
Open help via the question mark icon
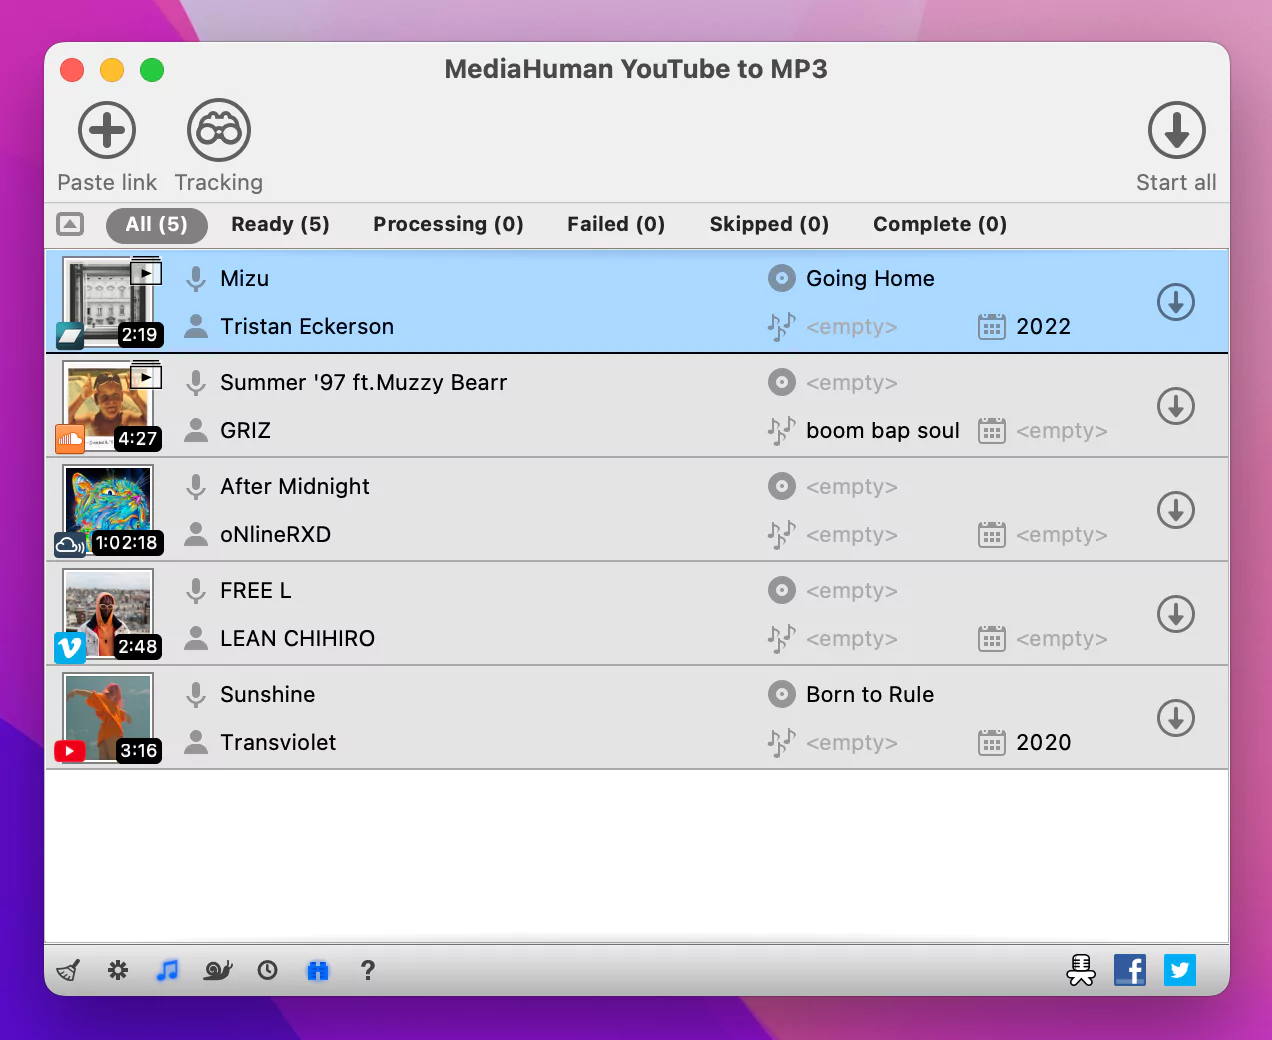point(367,970)
